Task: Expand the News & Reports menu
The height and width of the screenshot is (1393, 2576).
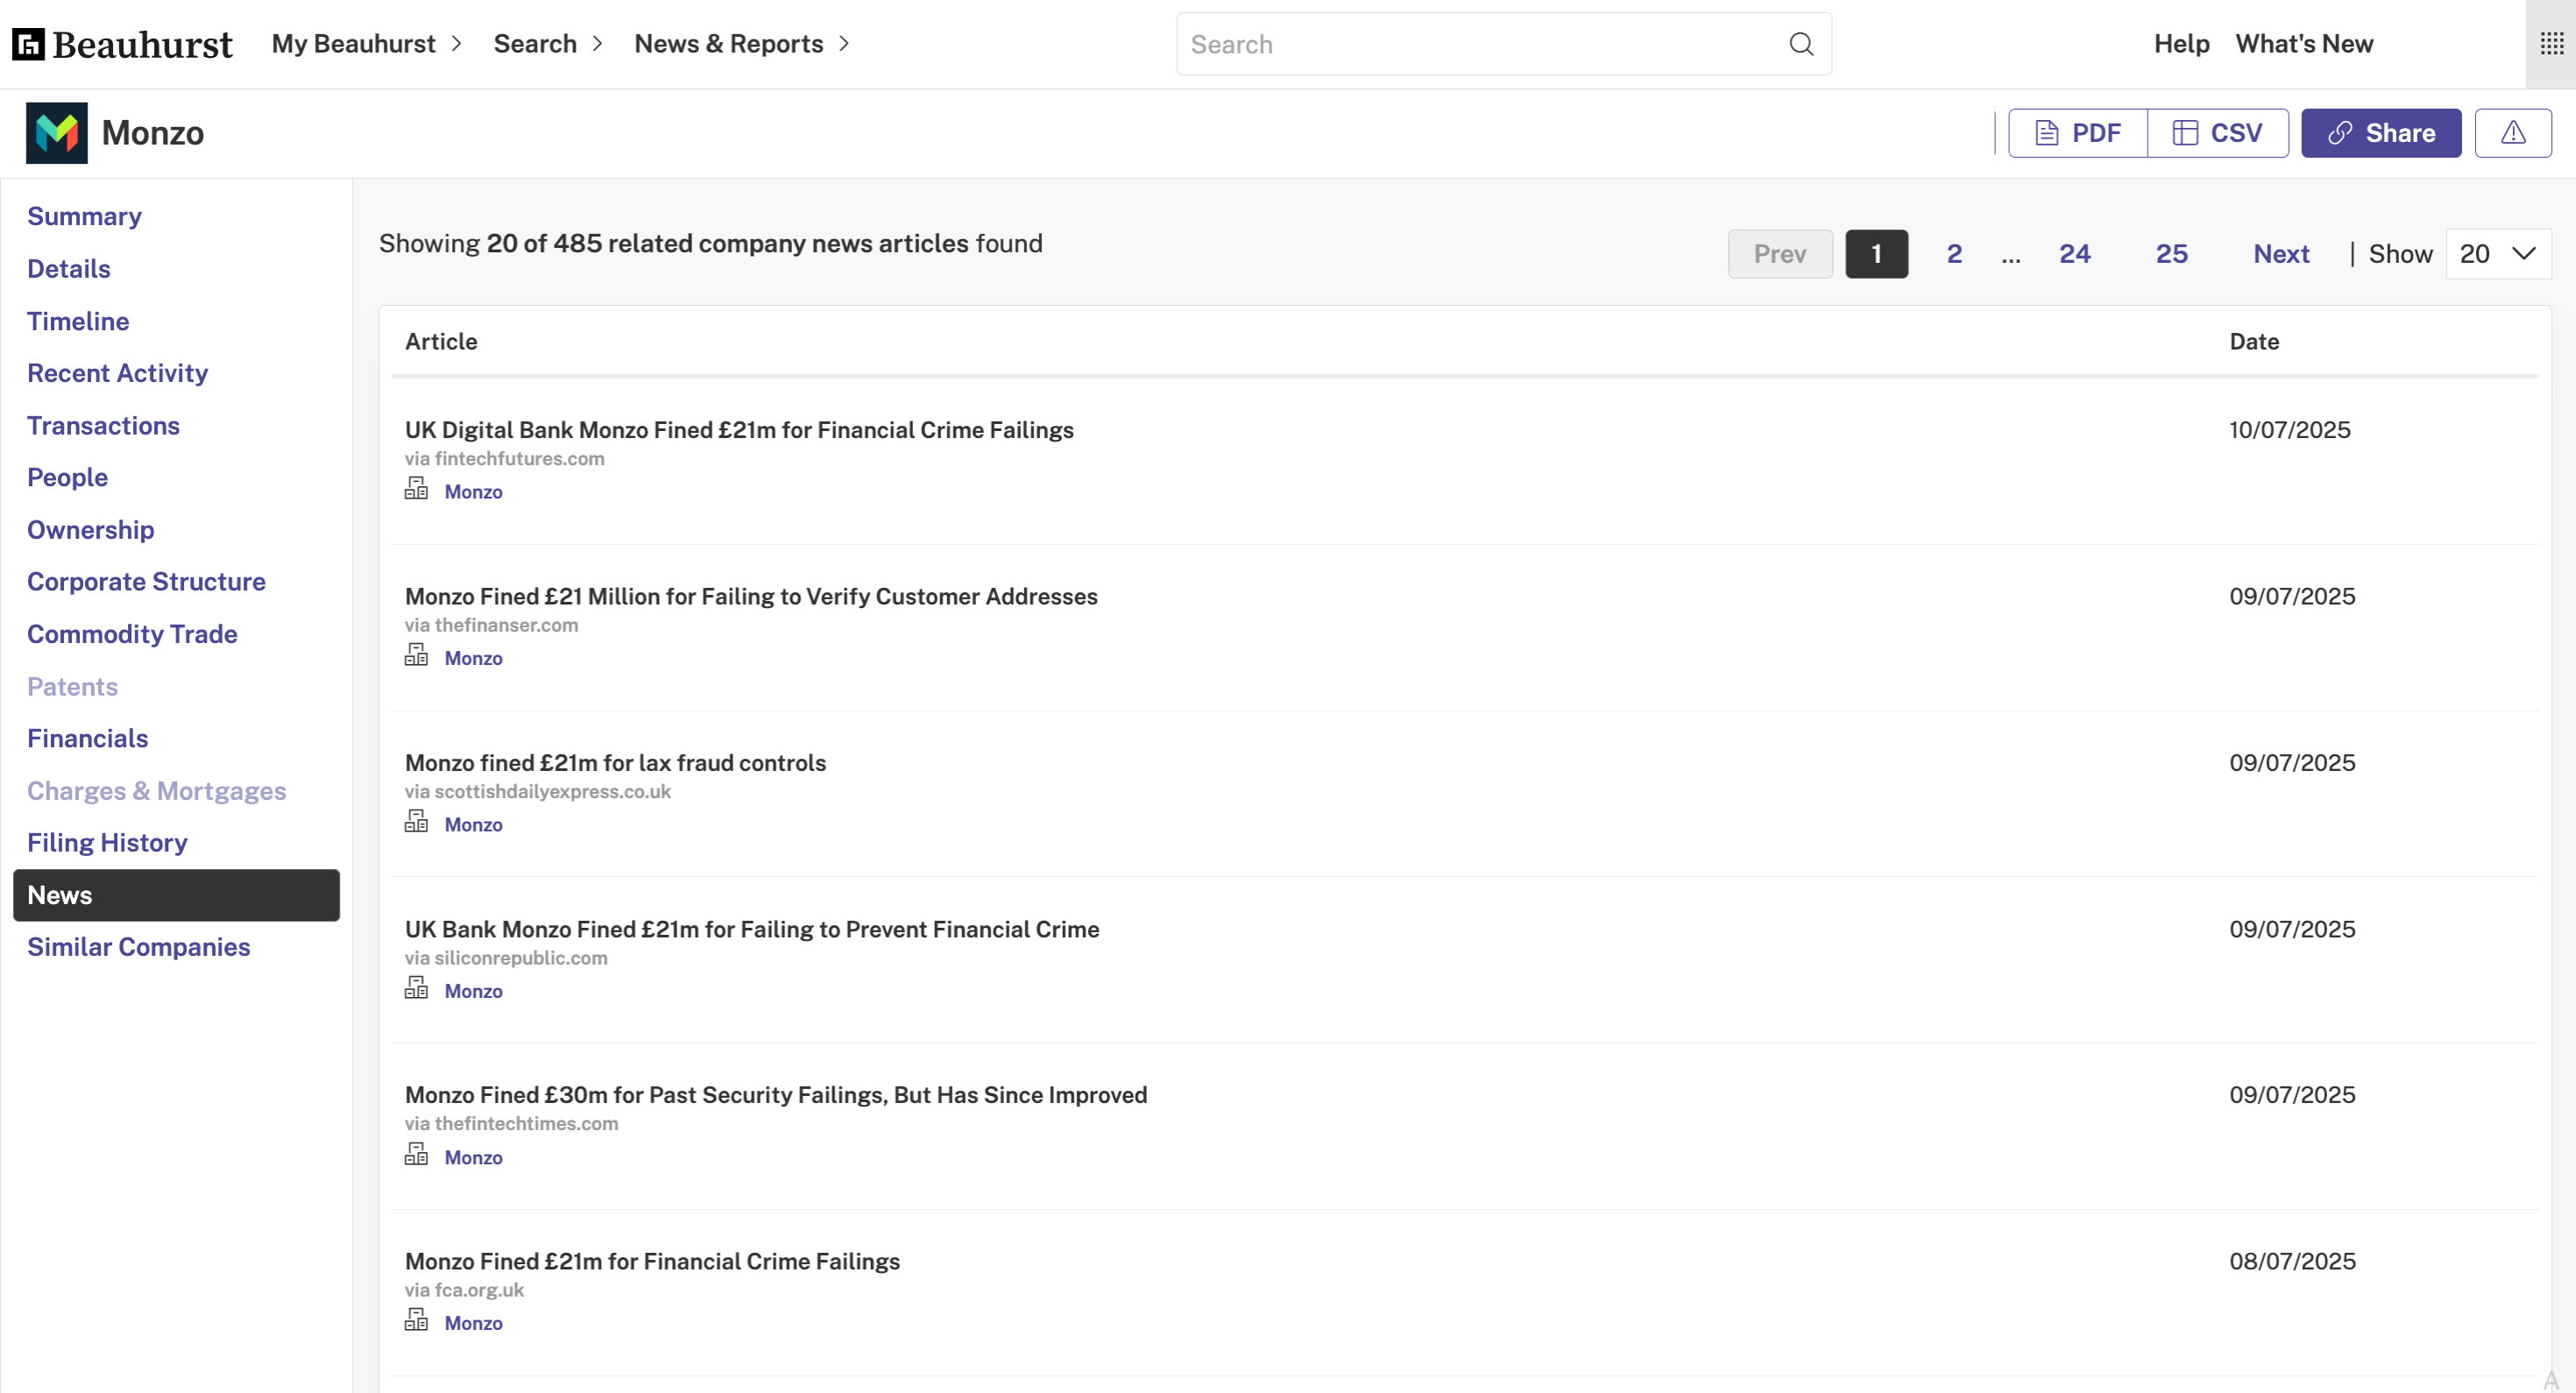Action: click(741, 44)
